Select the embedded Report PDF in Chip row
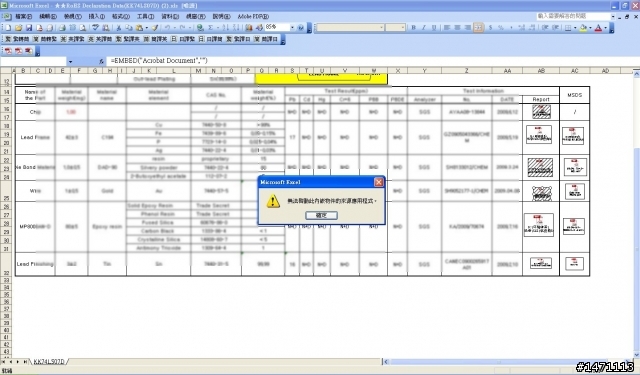 541,111
